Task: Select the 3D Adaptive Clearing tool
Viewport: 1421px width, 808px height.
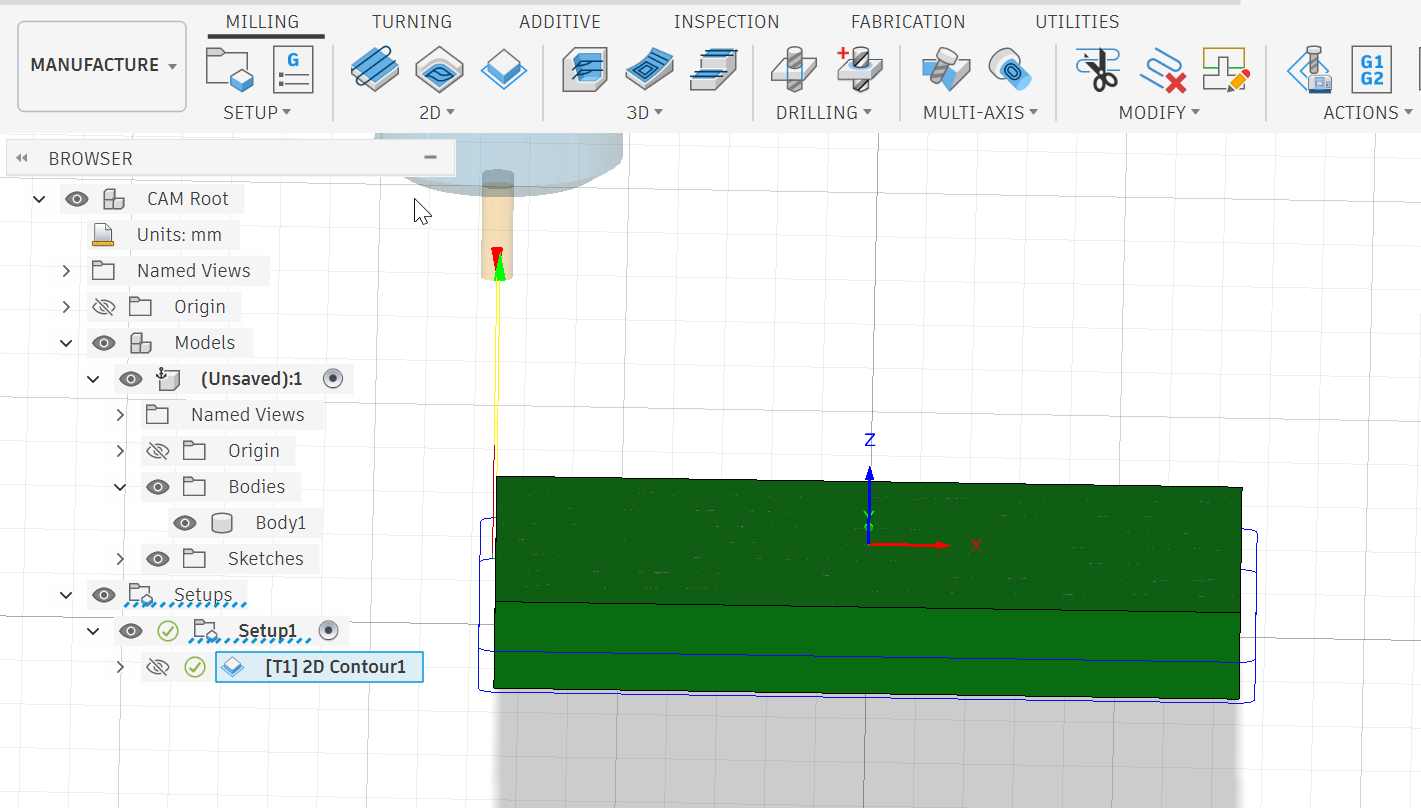Action: (x=585, y=69)
